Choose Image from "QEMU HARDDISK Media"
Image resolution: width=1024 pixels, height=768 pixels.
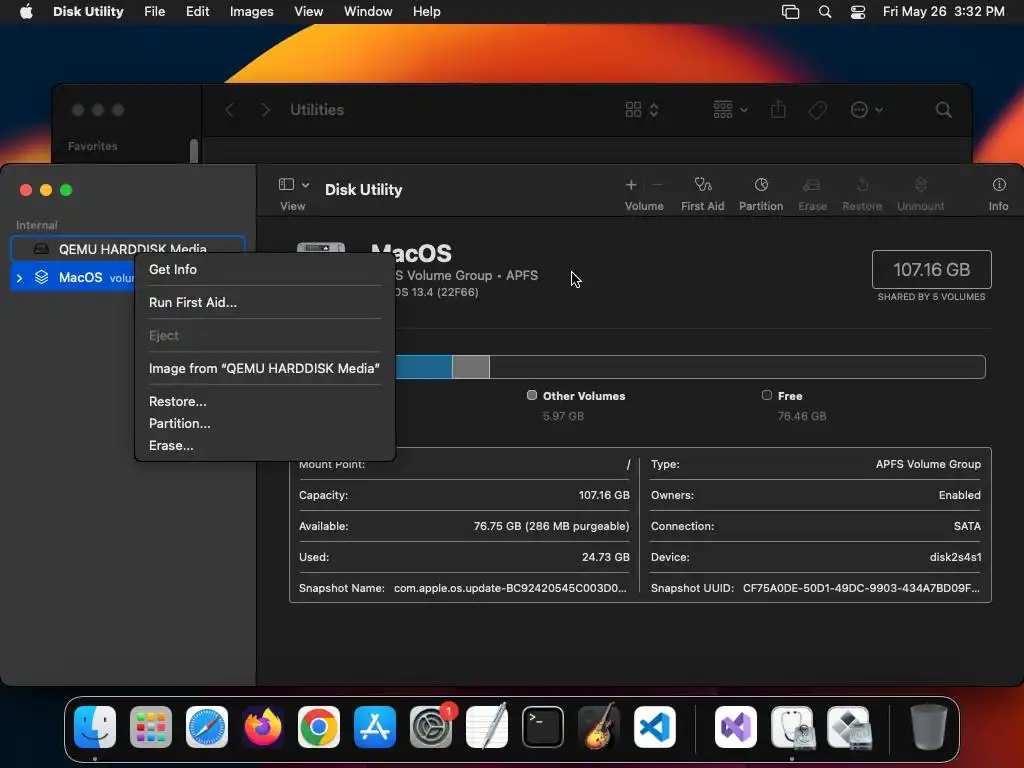point(264,368)
